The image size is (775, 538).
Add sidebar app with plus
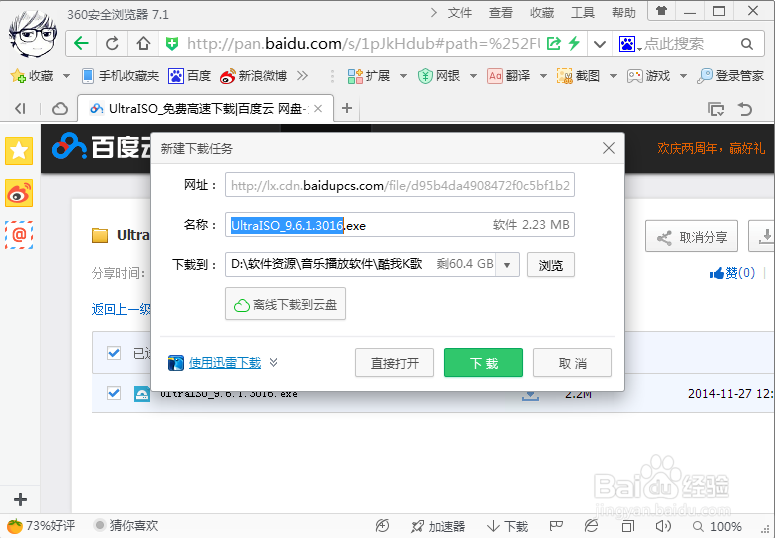20,500
